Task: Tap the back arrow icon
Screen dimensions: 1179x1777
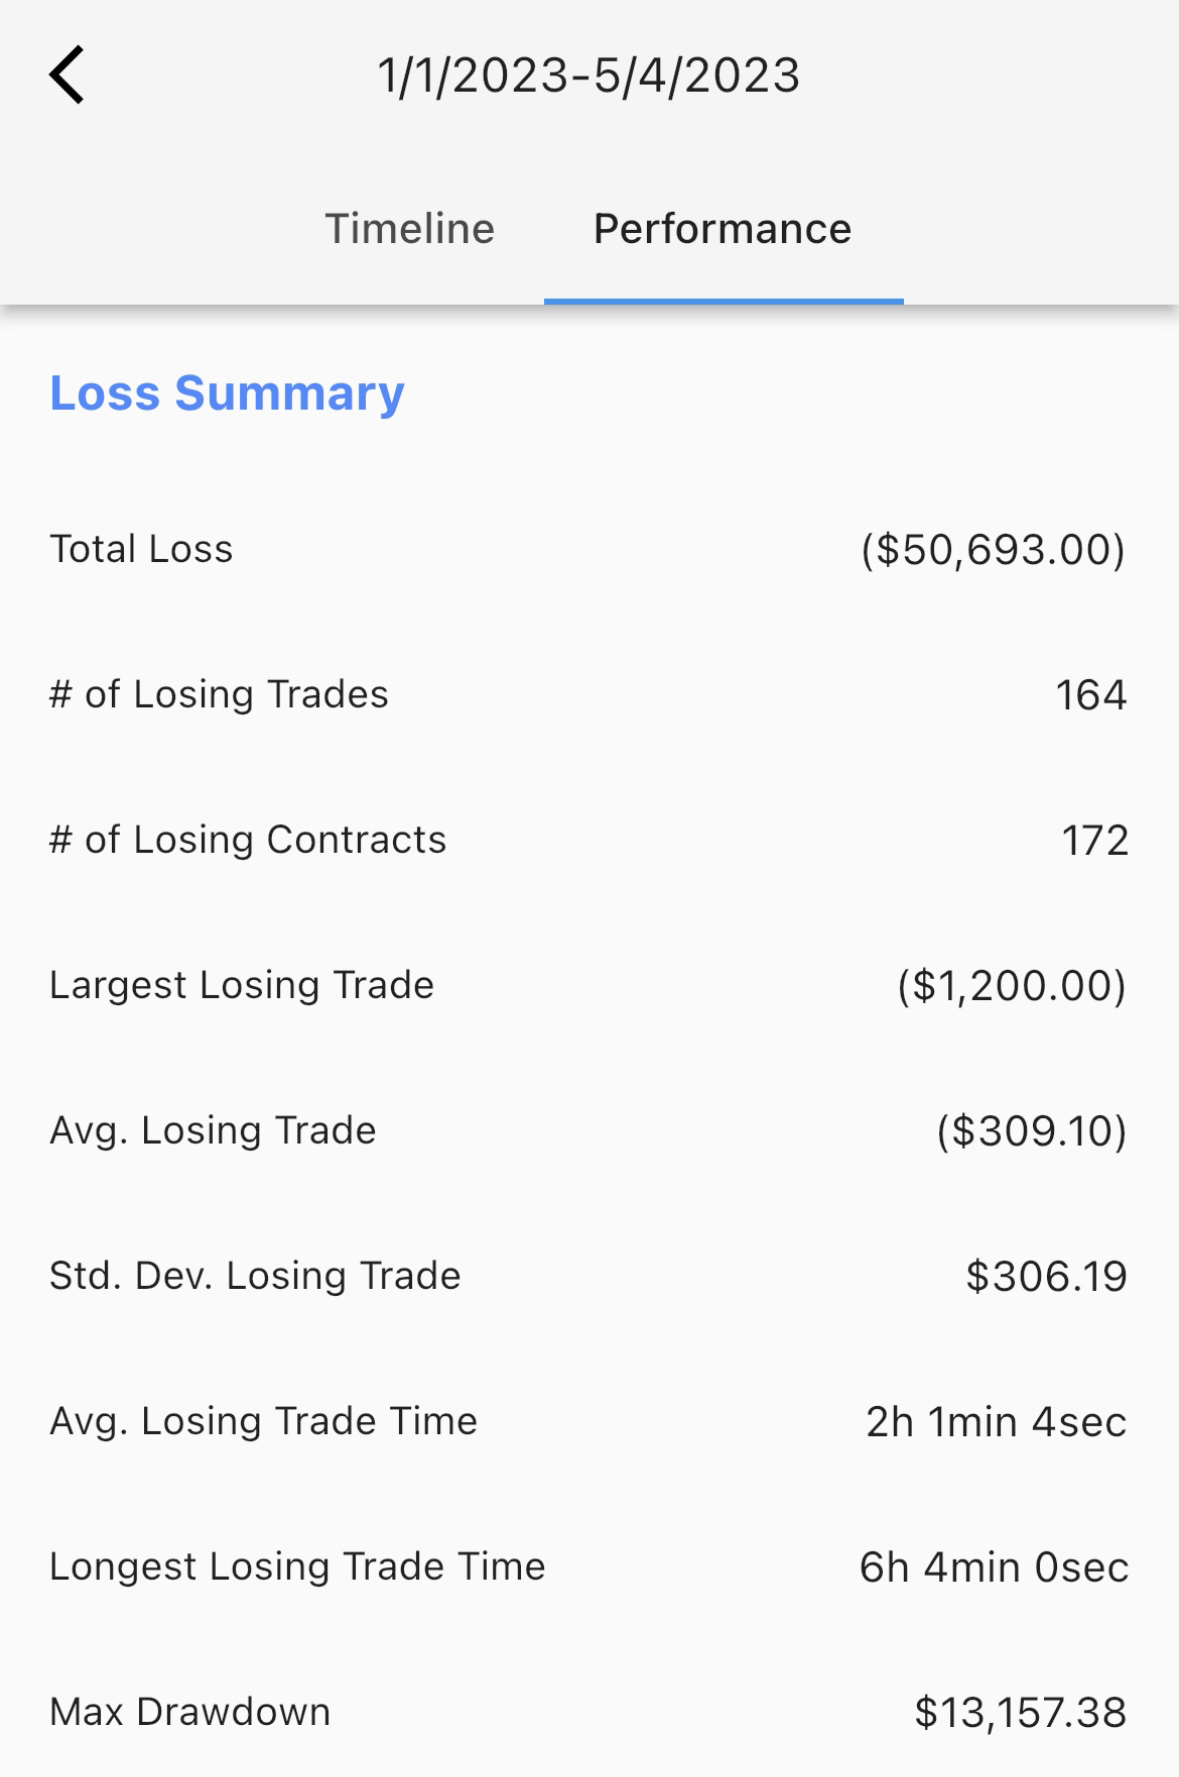Action: (67, 75)
